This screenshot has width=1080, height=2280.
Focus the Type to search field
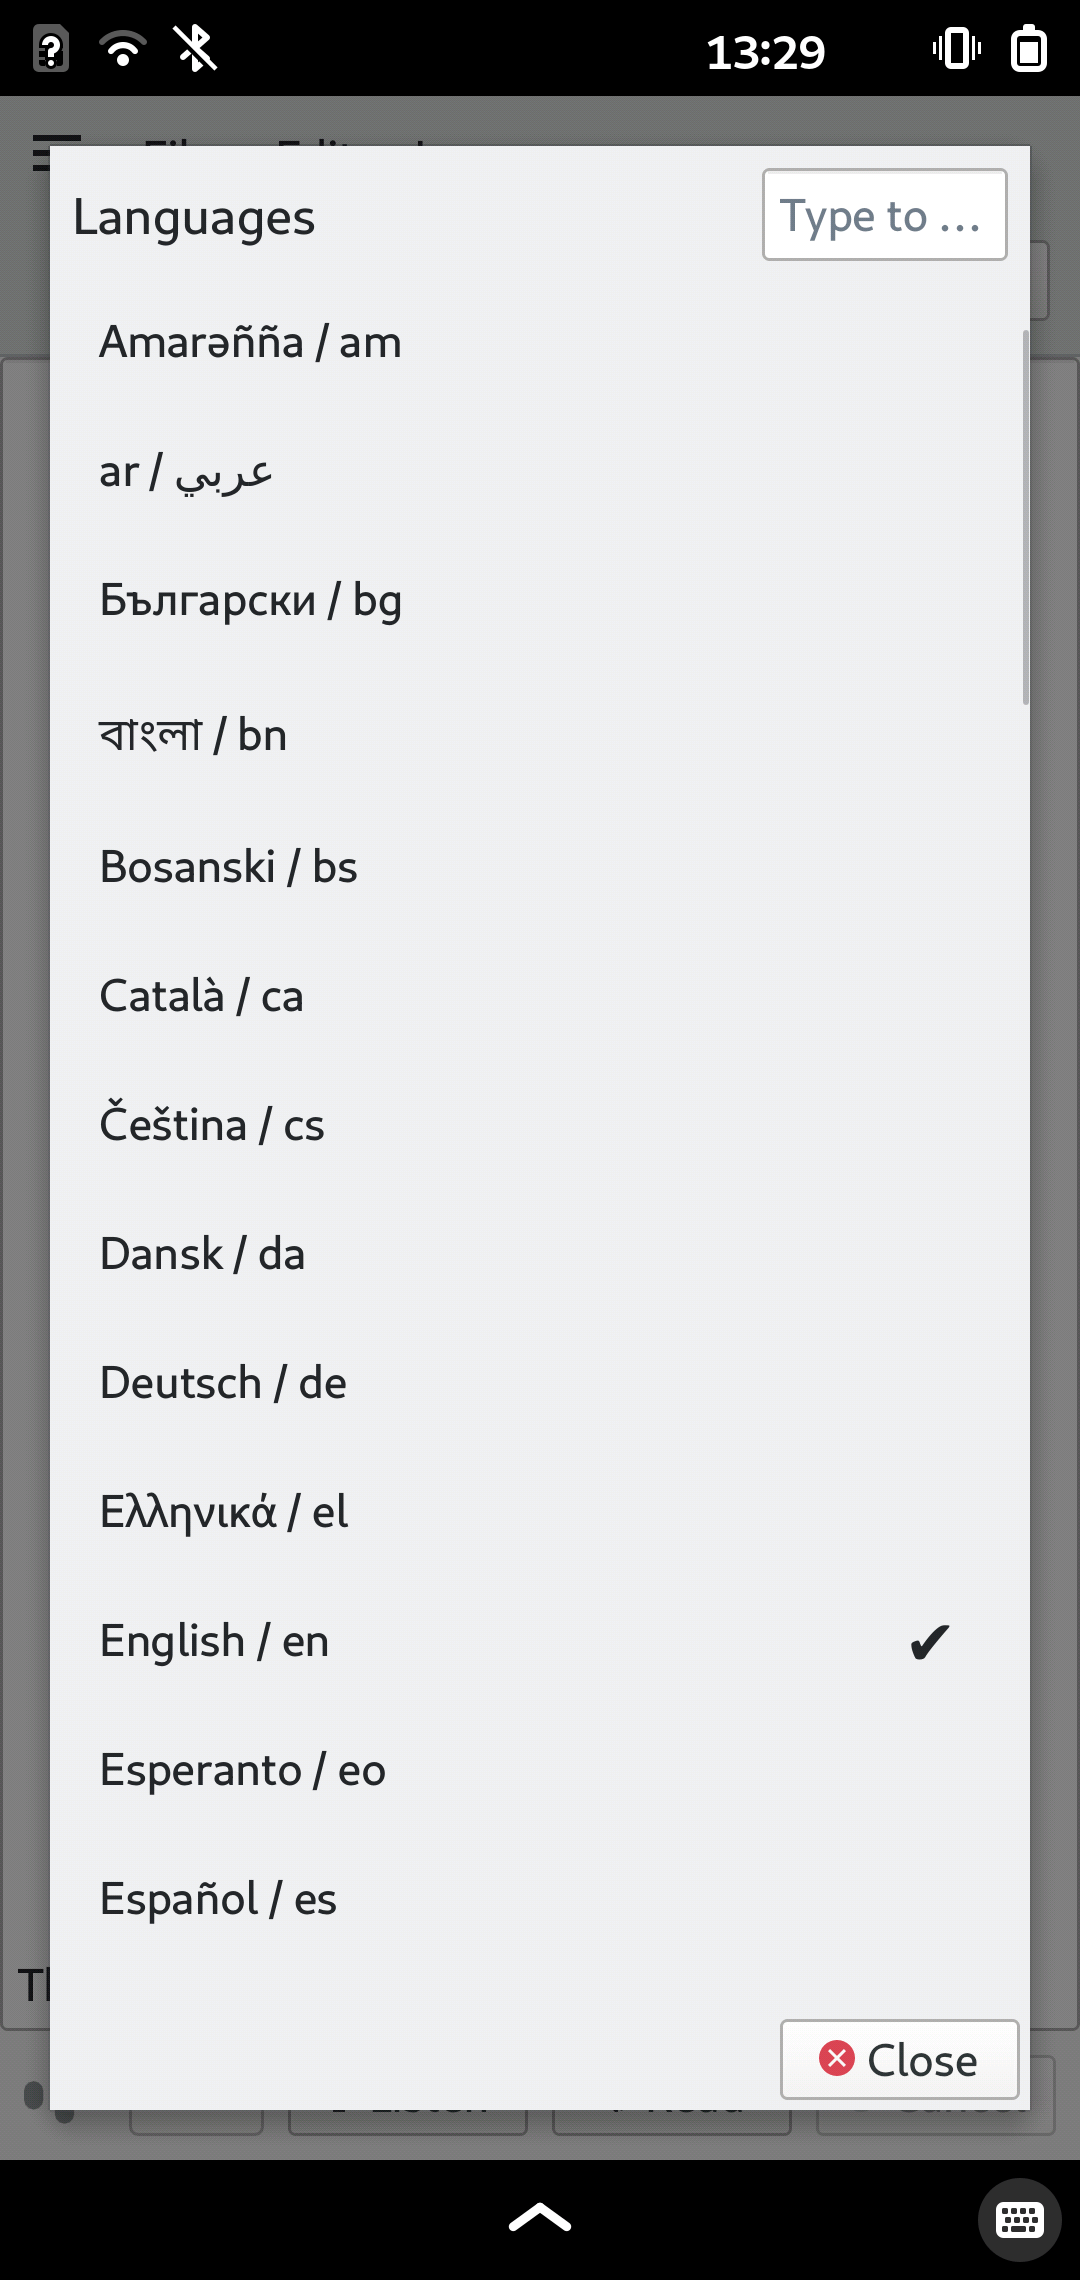click(x=884, y=215)
